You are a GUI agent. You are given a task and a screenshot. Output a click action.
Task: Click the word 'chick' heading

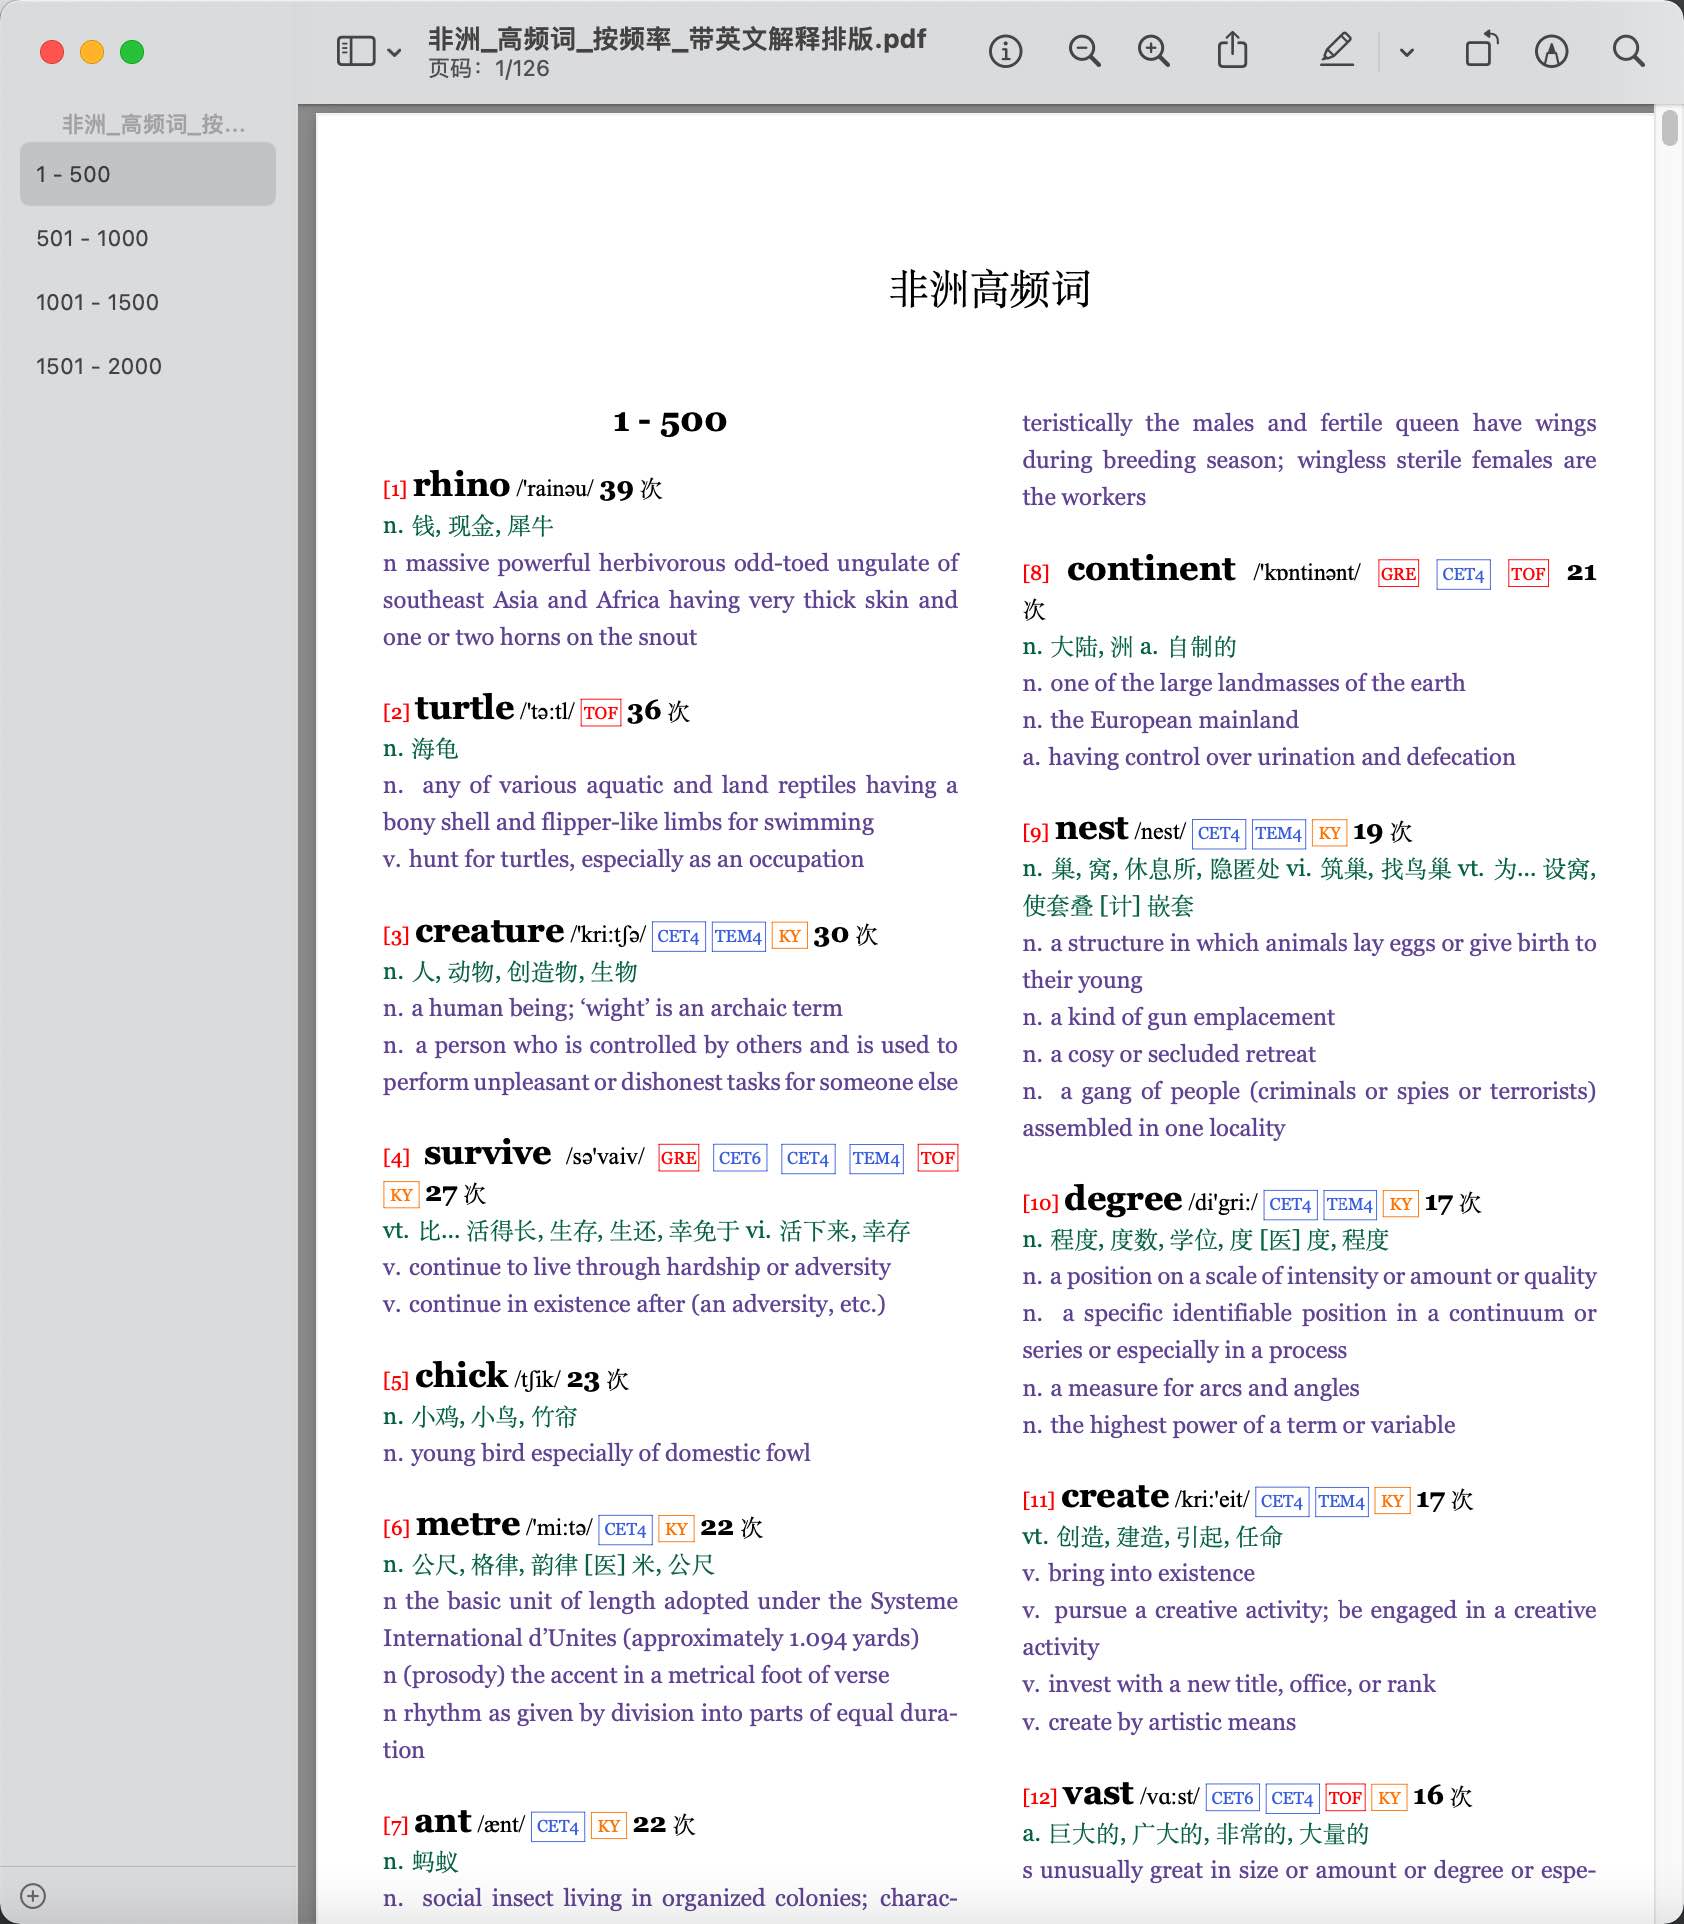click(461, 1375)
